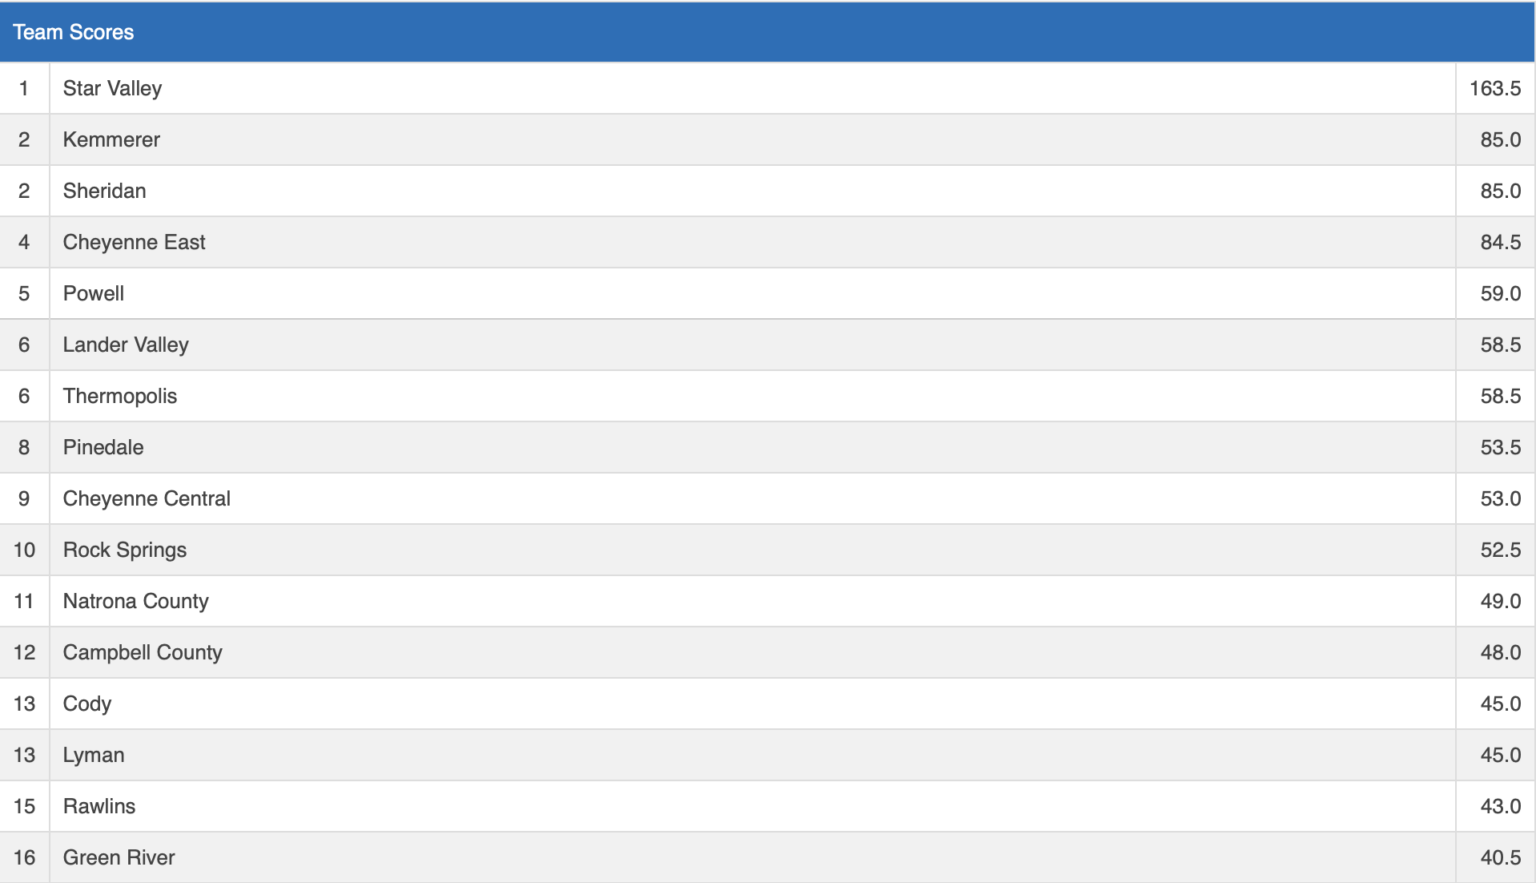The height and width of the screenshot is (883, 1536).
Task: Select the Lyman team name
Action: click(93, 755)
